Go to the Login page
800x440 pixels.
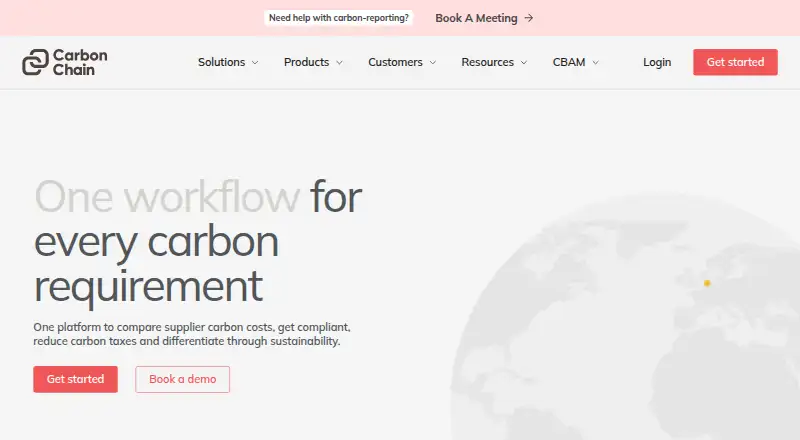tap(657, 62)
